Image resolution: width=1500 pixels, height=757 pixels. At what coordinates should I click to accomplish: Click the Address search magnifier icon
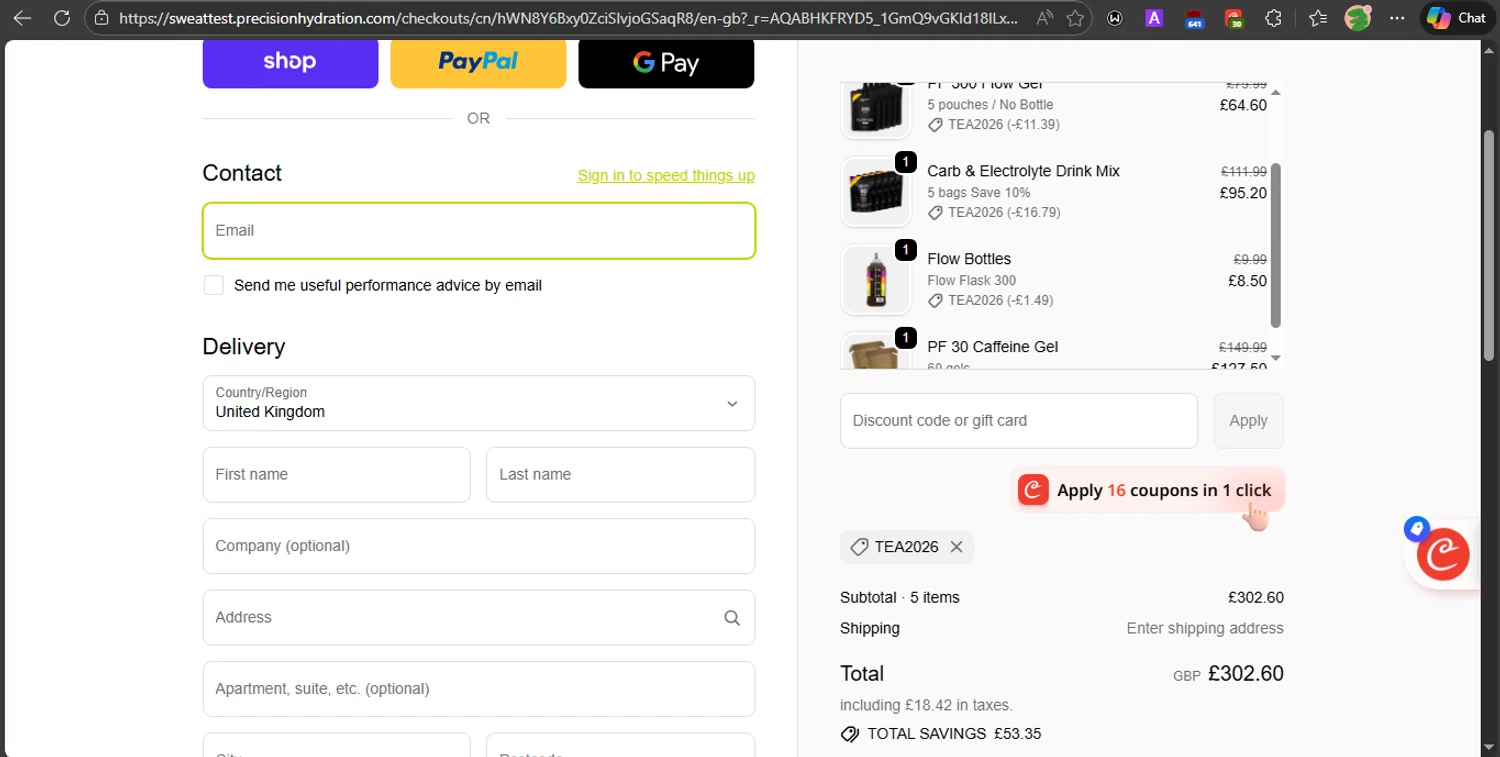732,618
